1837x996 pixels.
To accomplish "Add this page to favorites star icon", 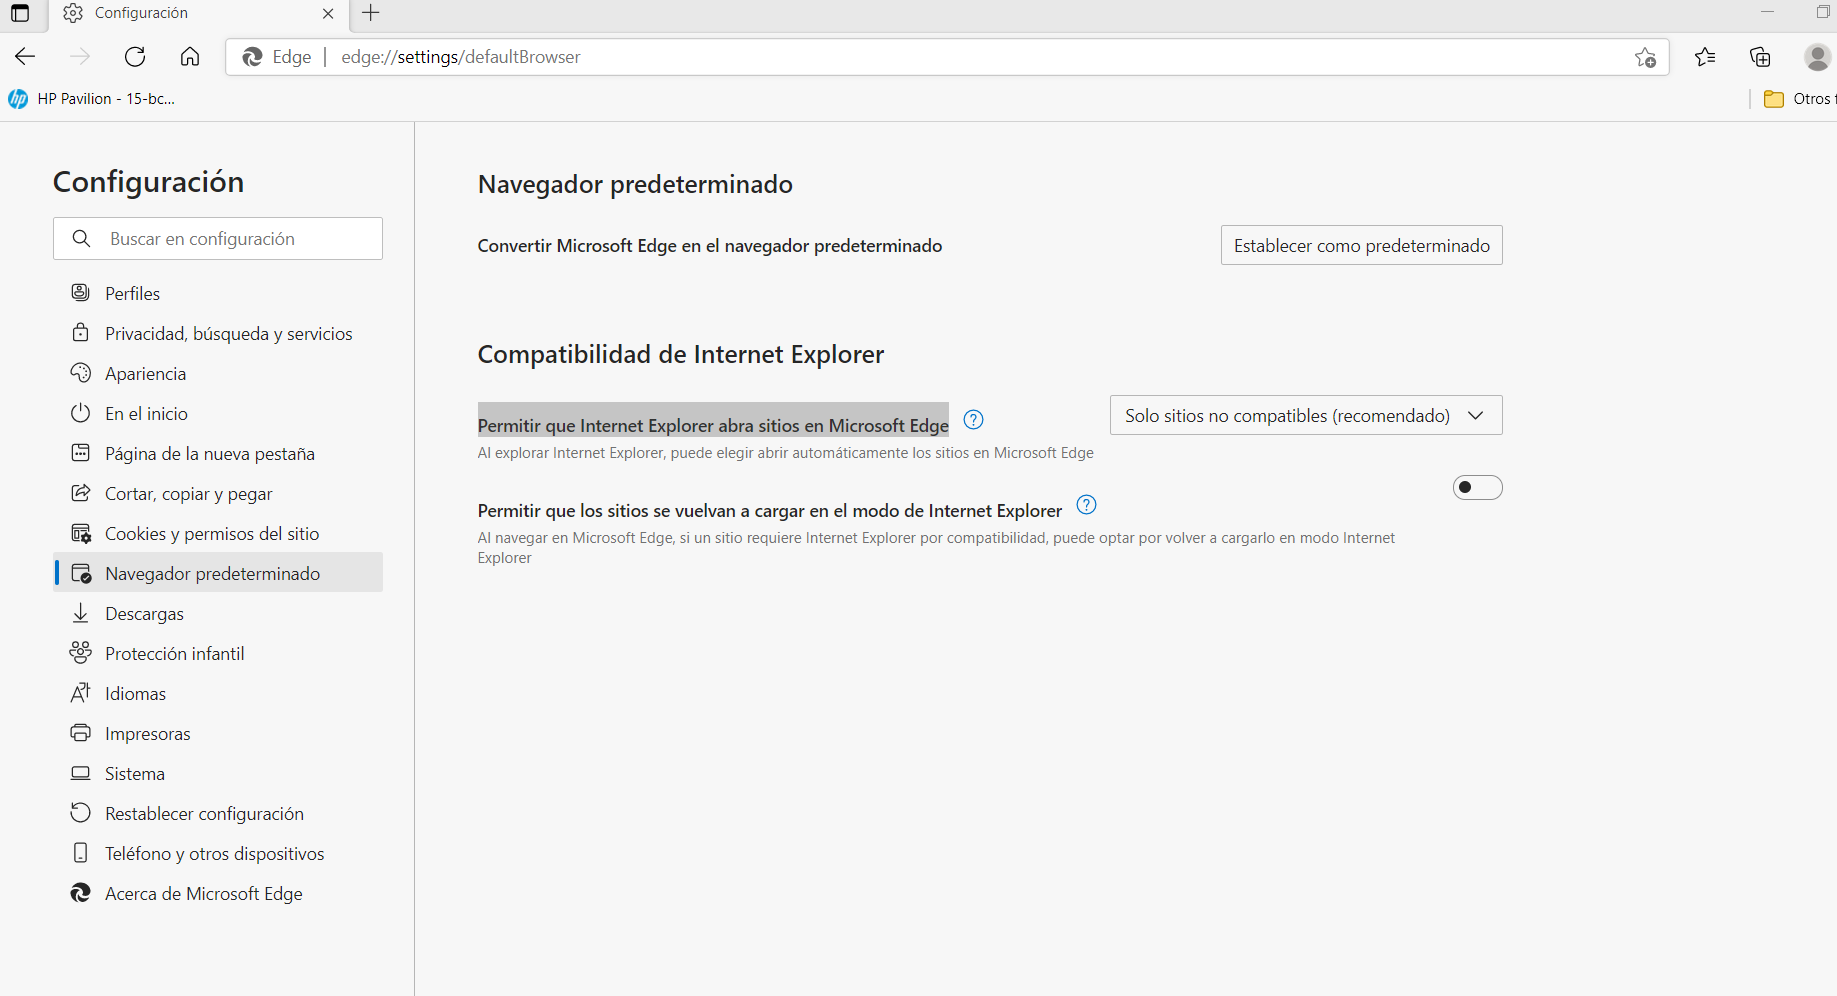I will pos(1645,57).
